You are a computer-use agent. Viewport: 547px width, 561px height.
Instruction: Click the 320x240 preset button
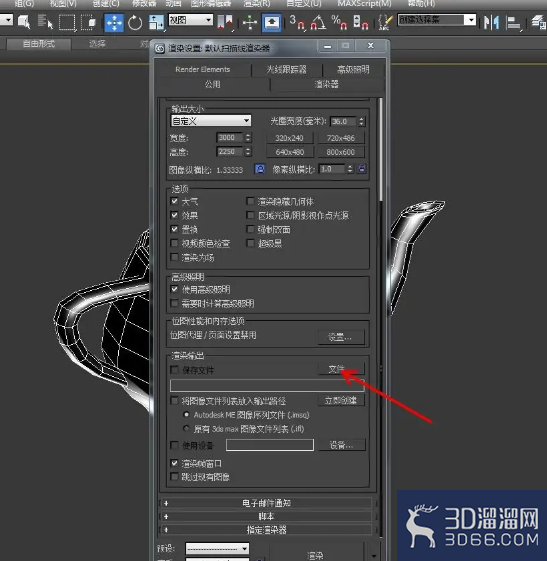[289, 138]
